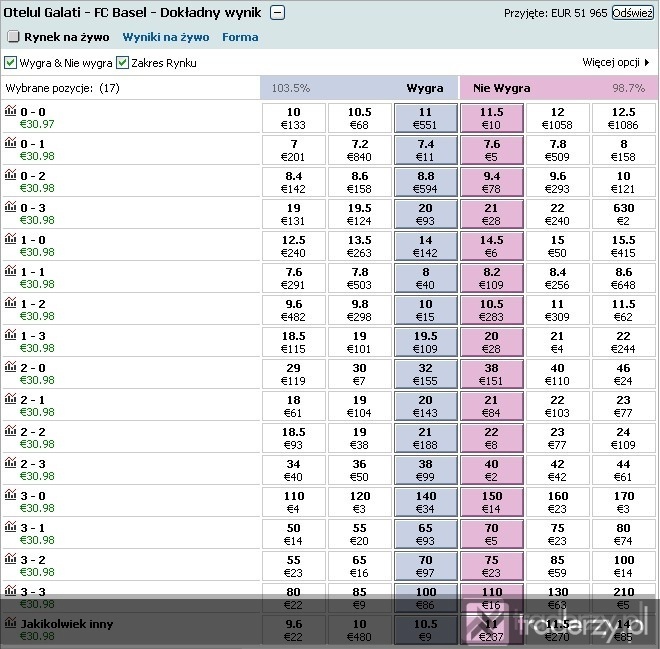Untick the Wygra & Nie wygra checkbox
660x649 pixels.
point(10,63)
